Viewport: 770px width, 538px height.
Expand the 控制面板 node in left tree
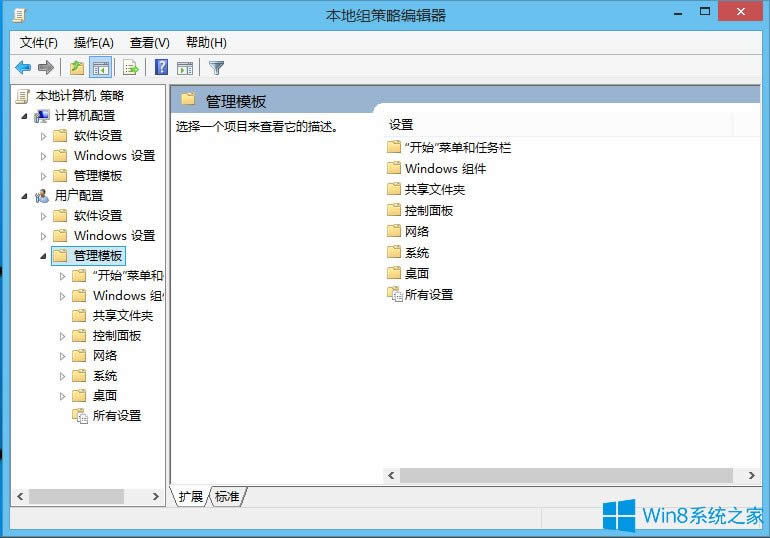click(62, 336)
